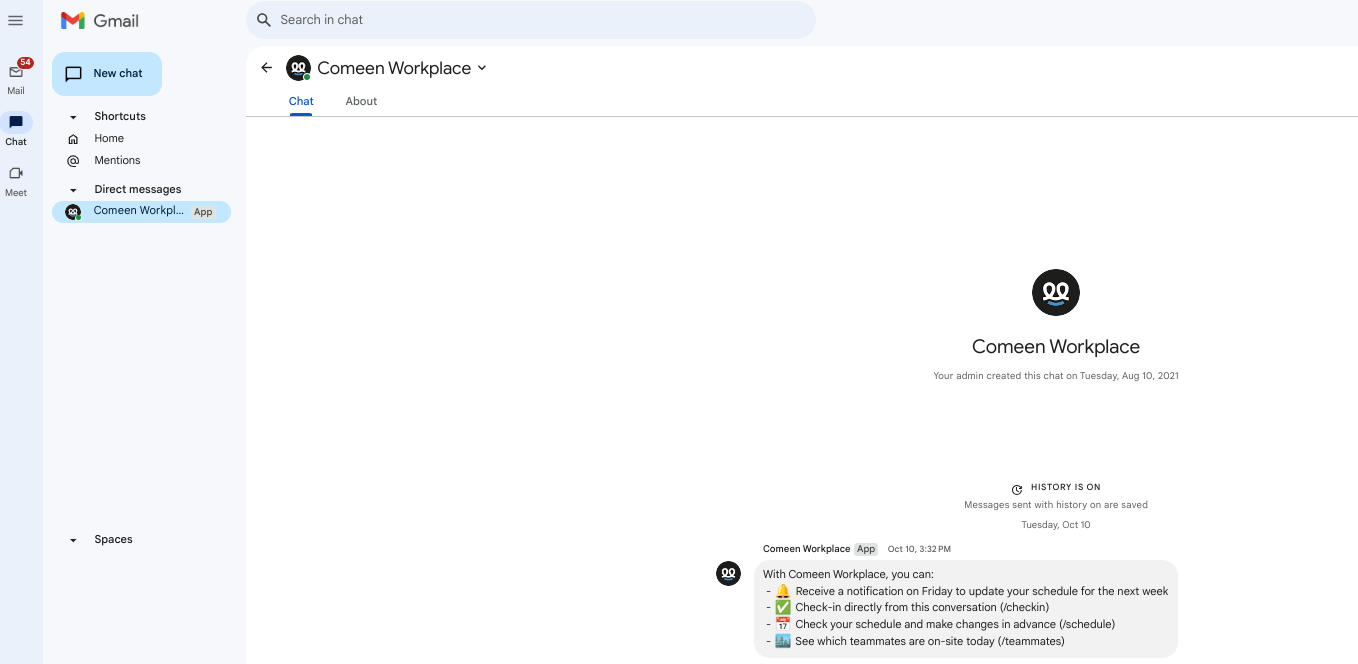Open Comeen Workplace direct message
1358x664 pixels.
(x=141, y=212)
